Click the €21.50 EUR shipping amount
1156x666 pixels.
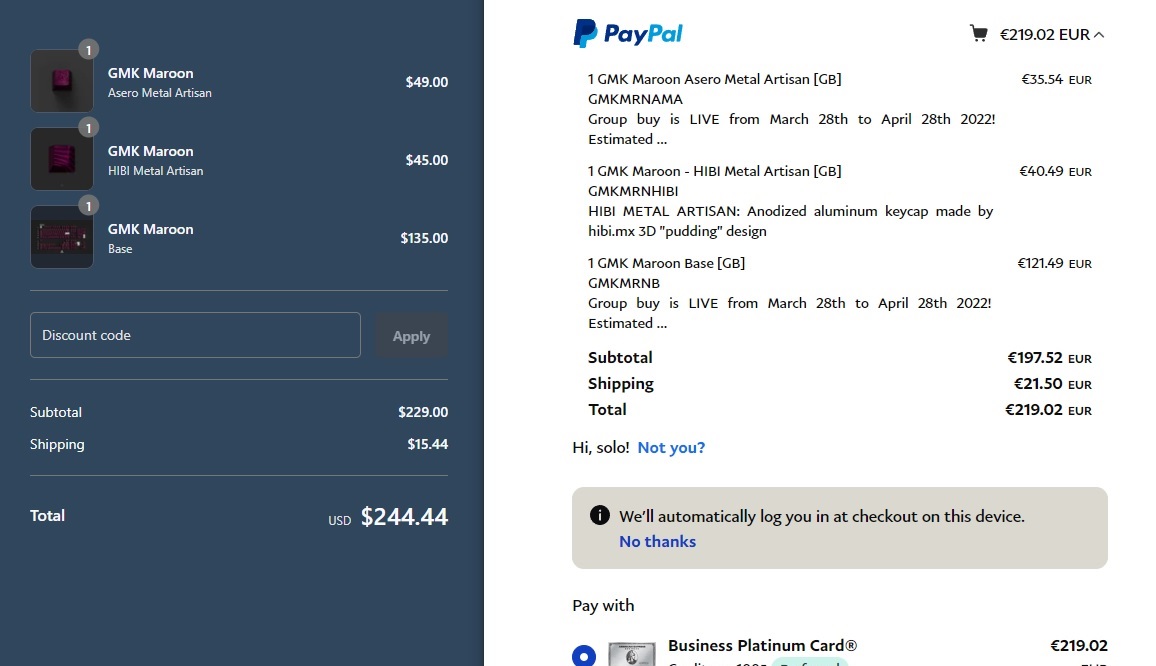click(x=1053, y=384)
